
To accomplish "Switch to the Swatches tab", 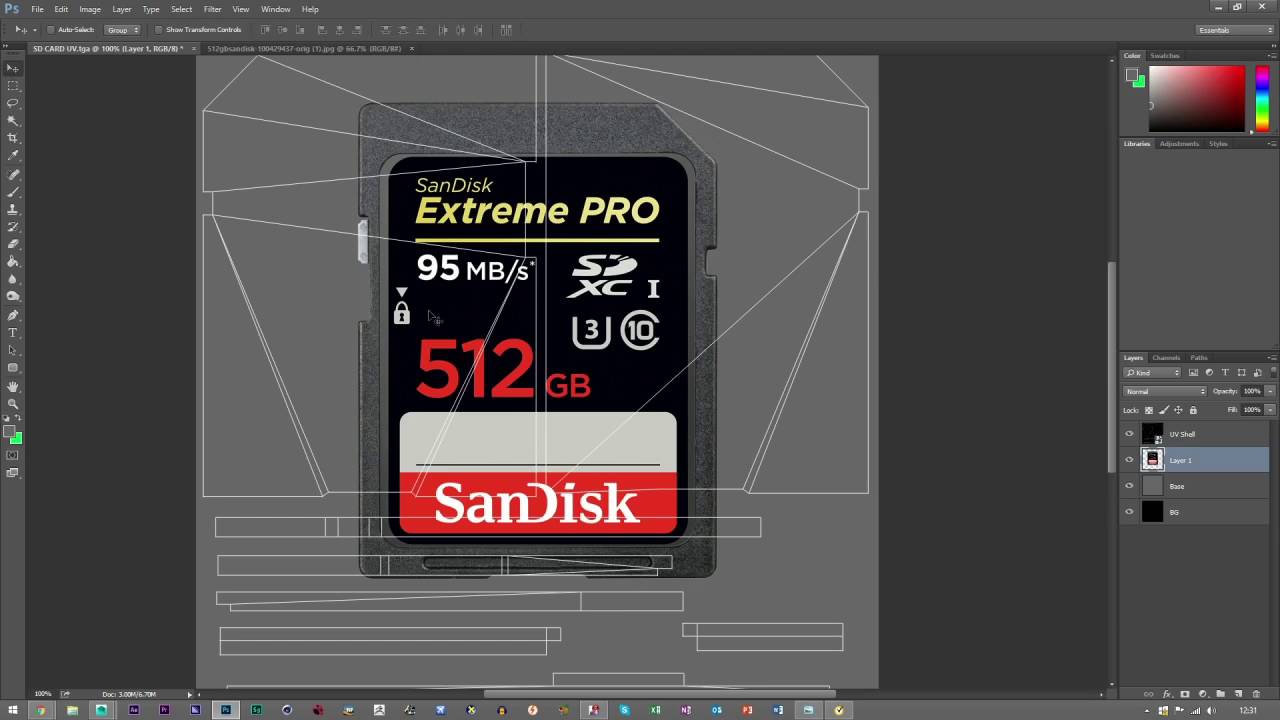I will (1165, 56).
